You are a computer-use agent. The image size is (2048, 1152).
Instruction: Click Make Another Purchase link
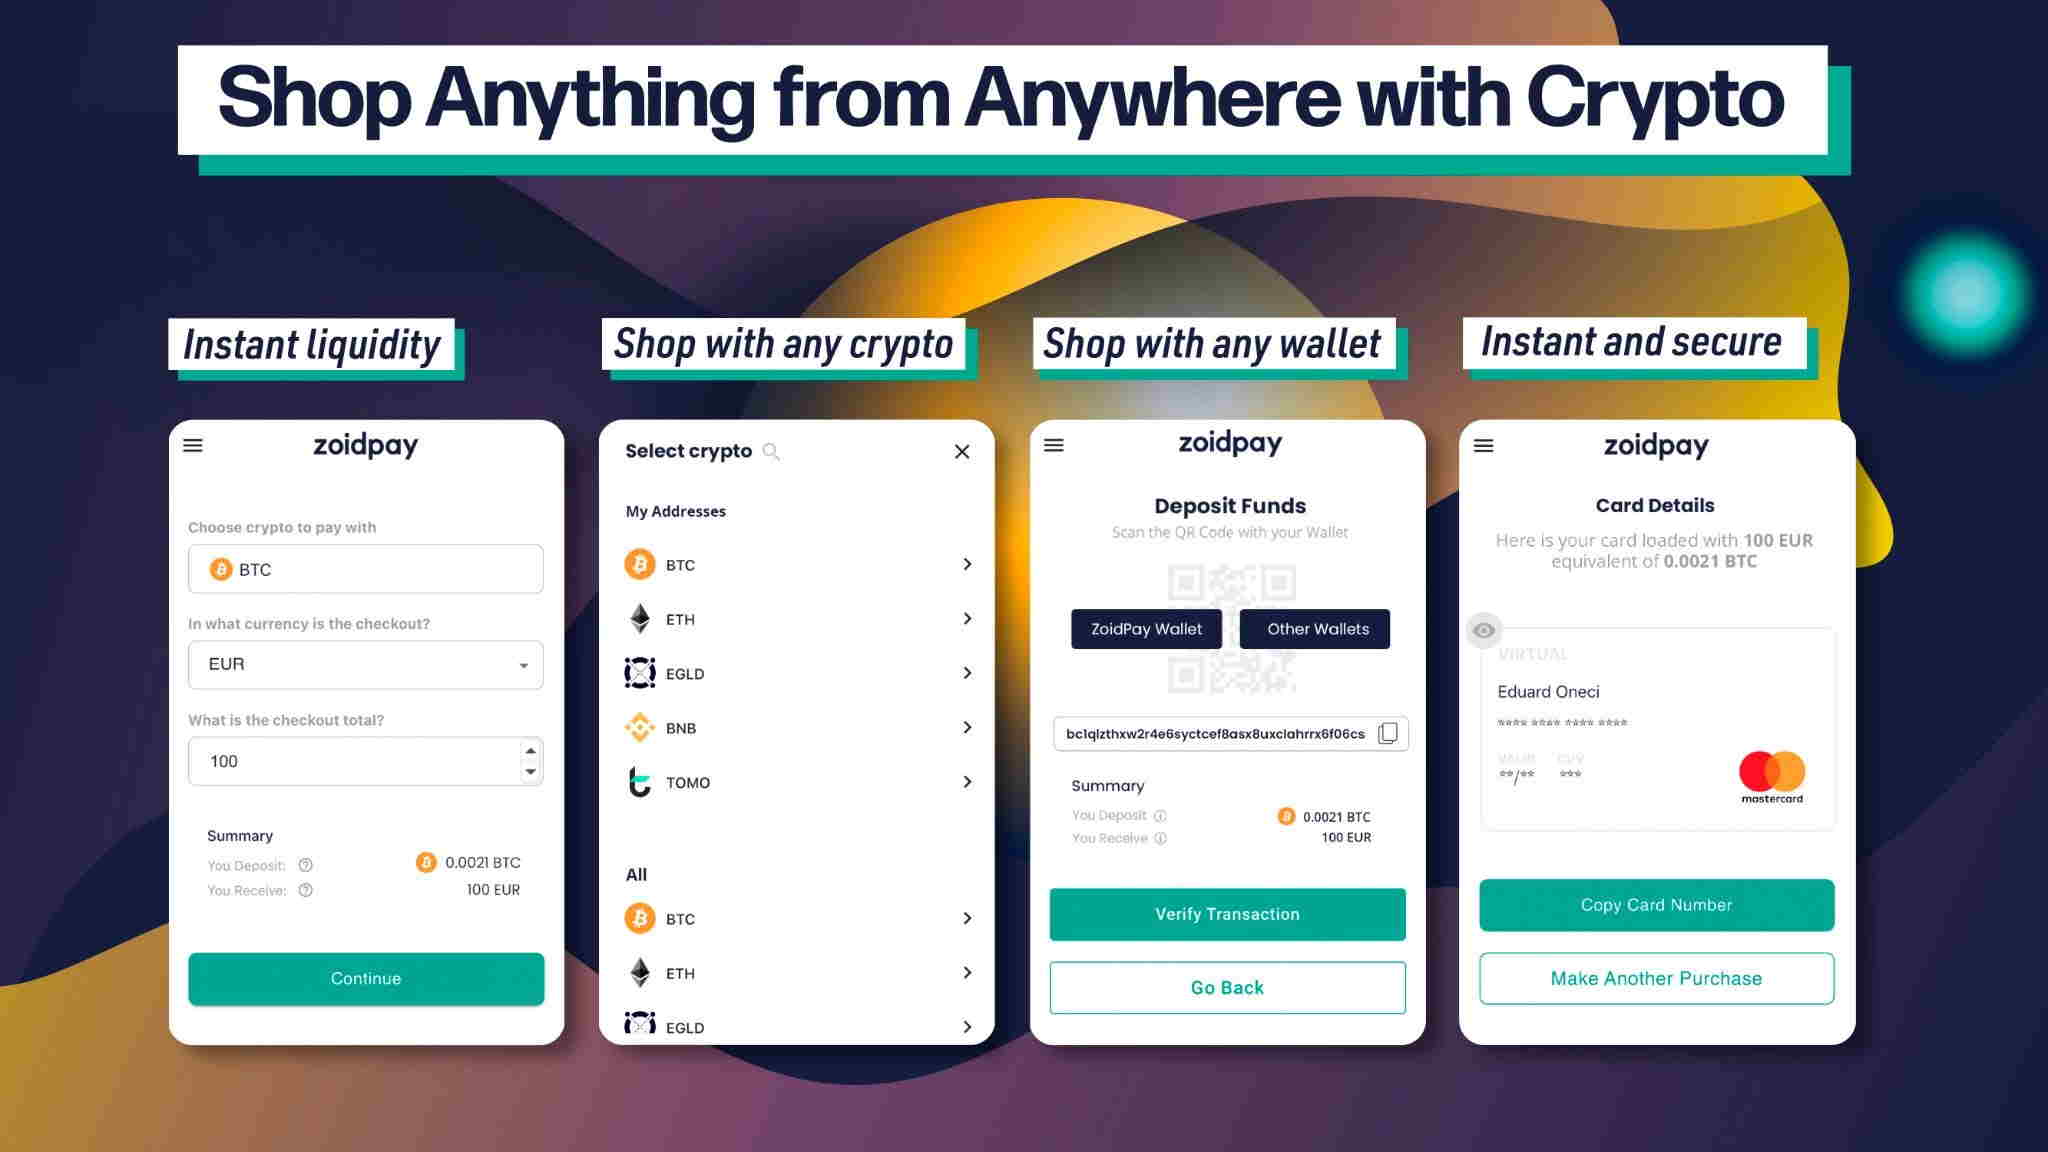(x=1656, y=978)
